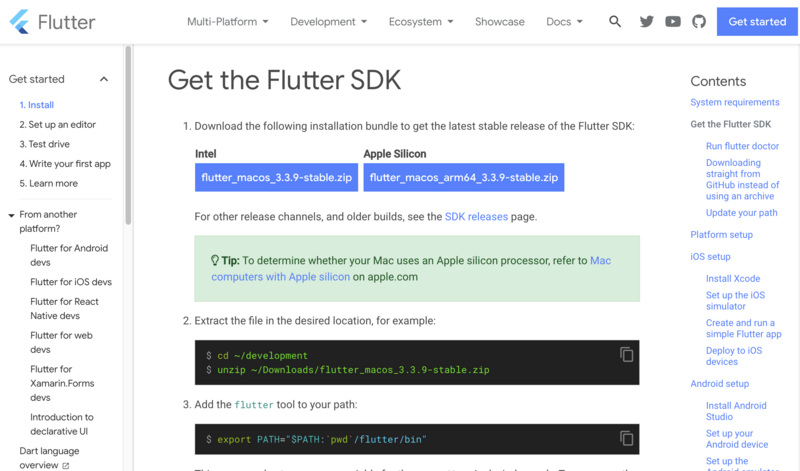Image resolution: width=800 pixels, height=471 pixels.
Task: Open Flutter for iOS devs
Action: pyautogui.click(x=71, y=282)
